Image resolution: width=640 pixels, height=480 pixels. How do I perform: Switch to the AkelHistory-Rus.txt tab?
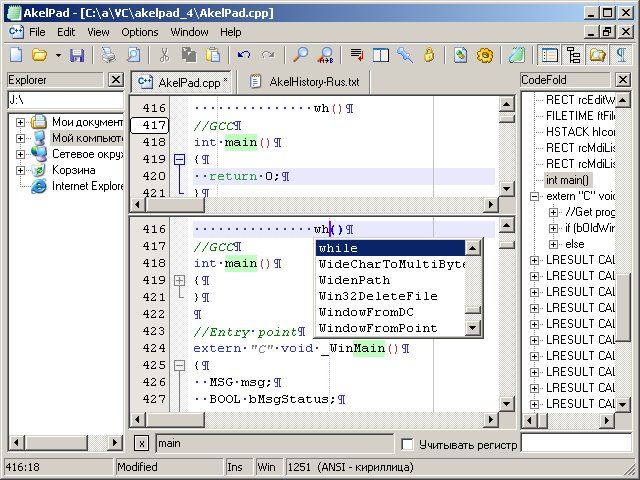coord(304,82)
